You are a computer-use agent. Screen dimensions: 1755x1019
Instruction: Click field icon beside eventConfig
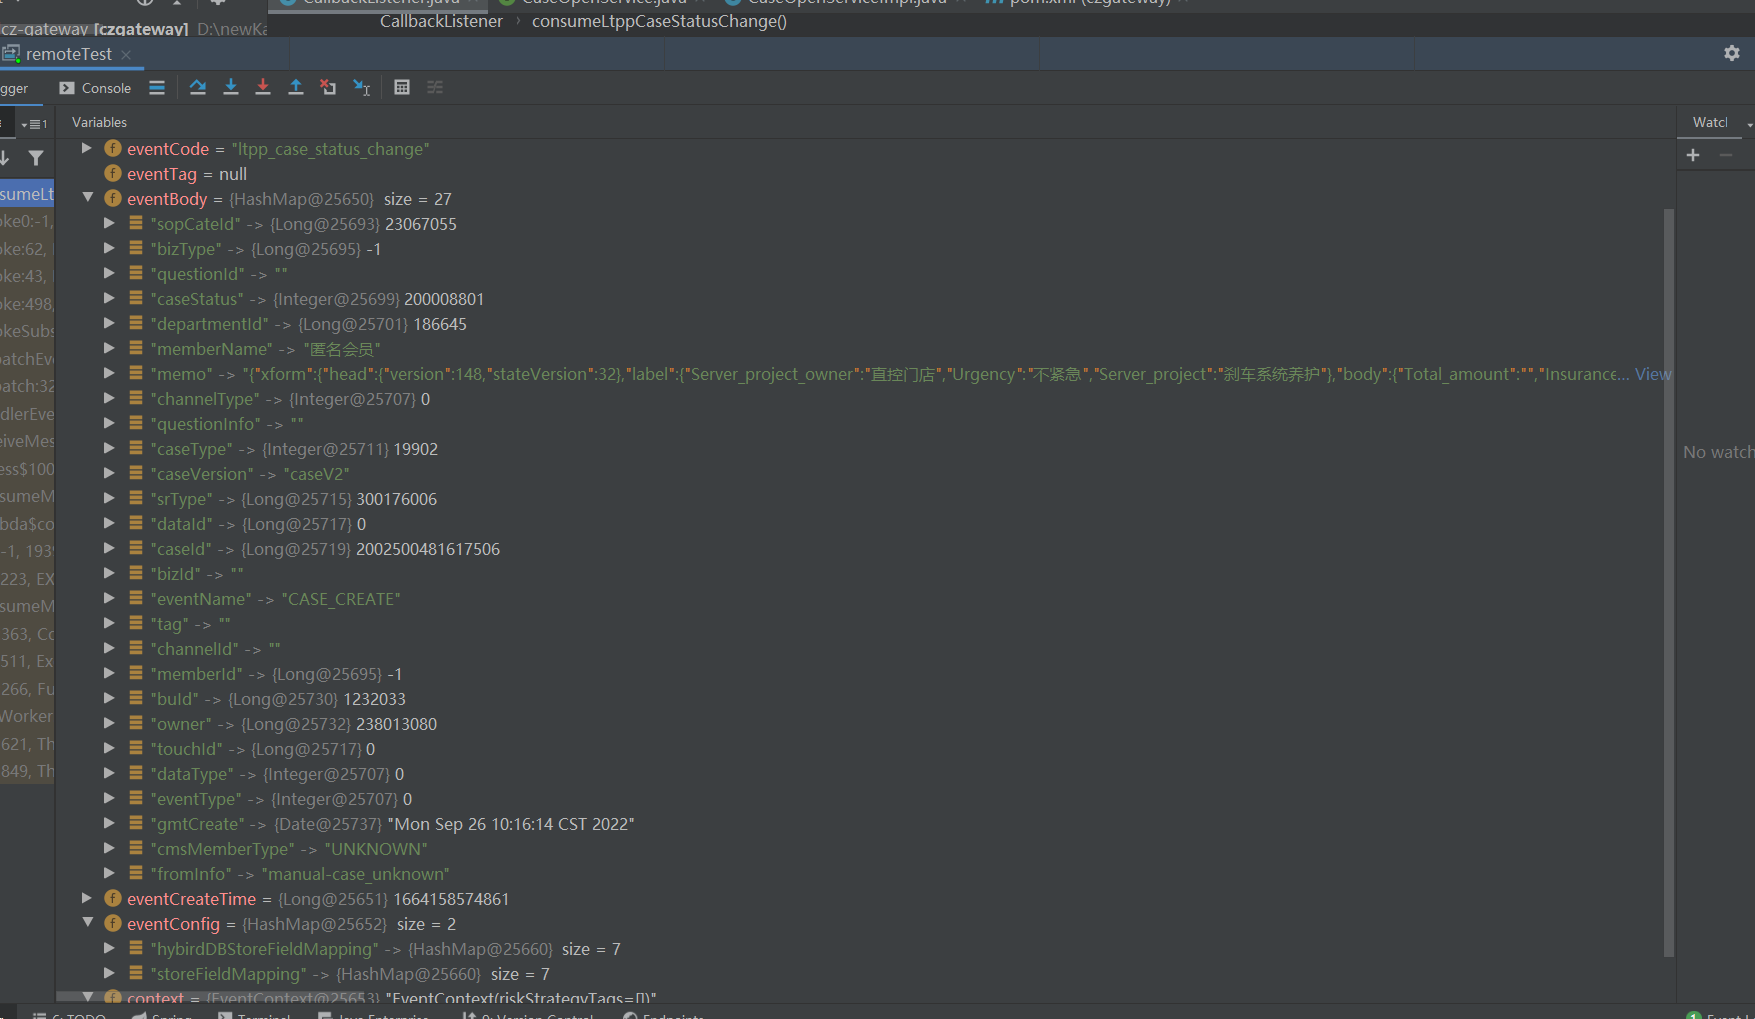(x=113, y=924)
